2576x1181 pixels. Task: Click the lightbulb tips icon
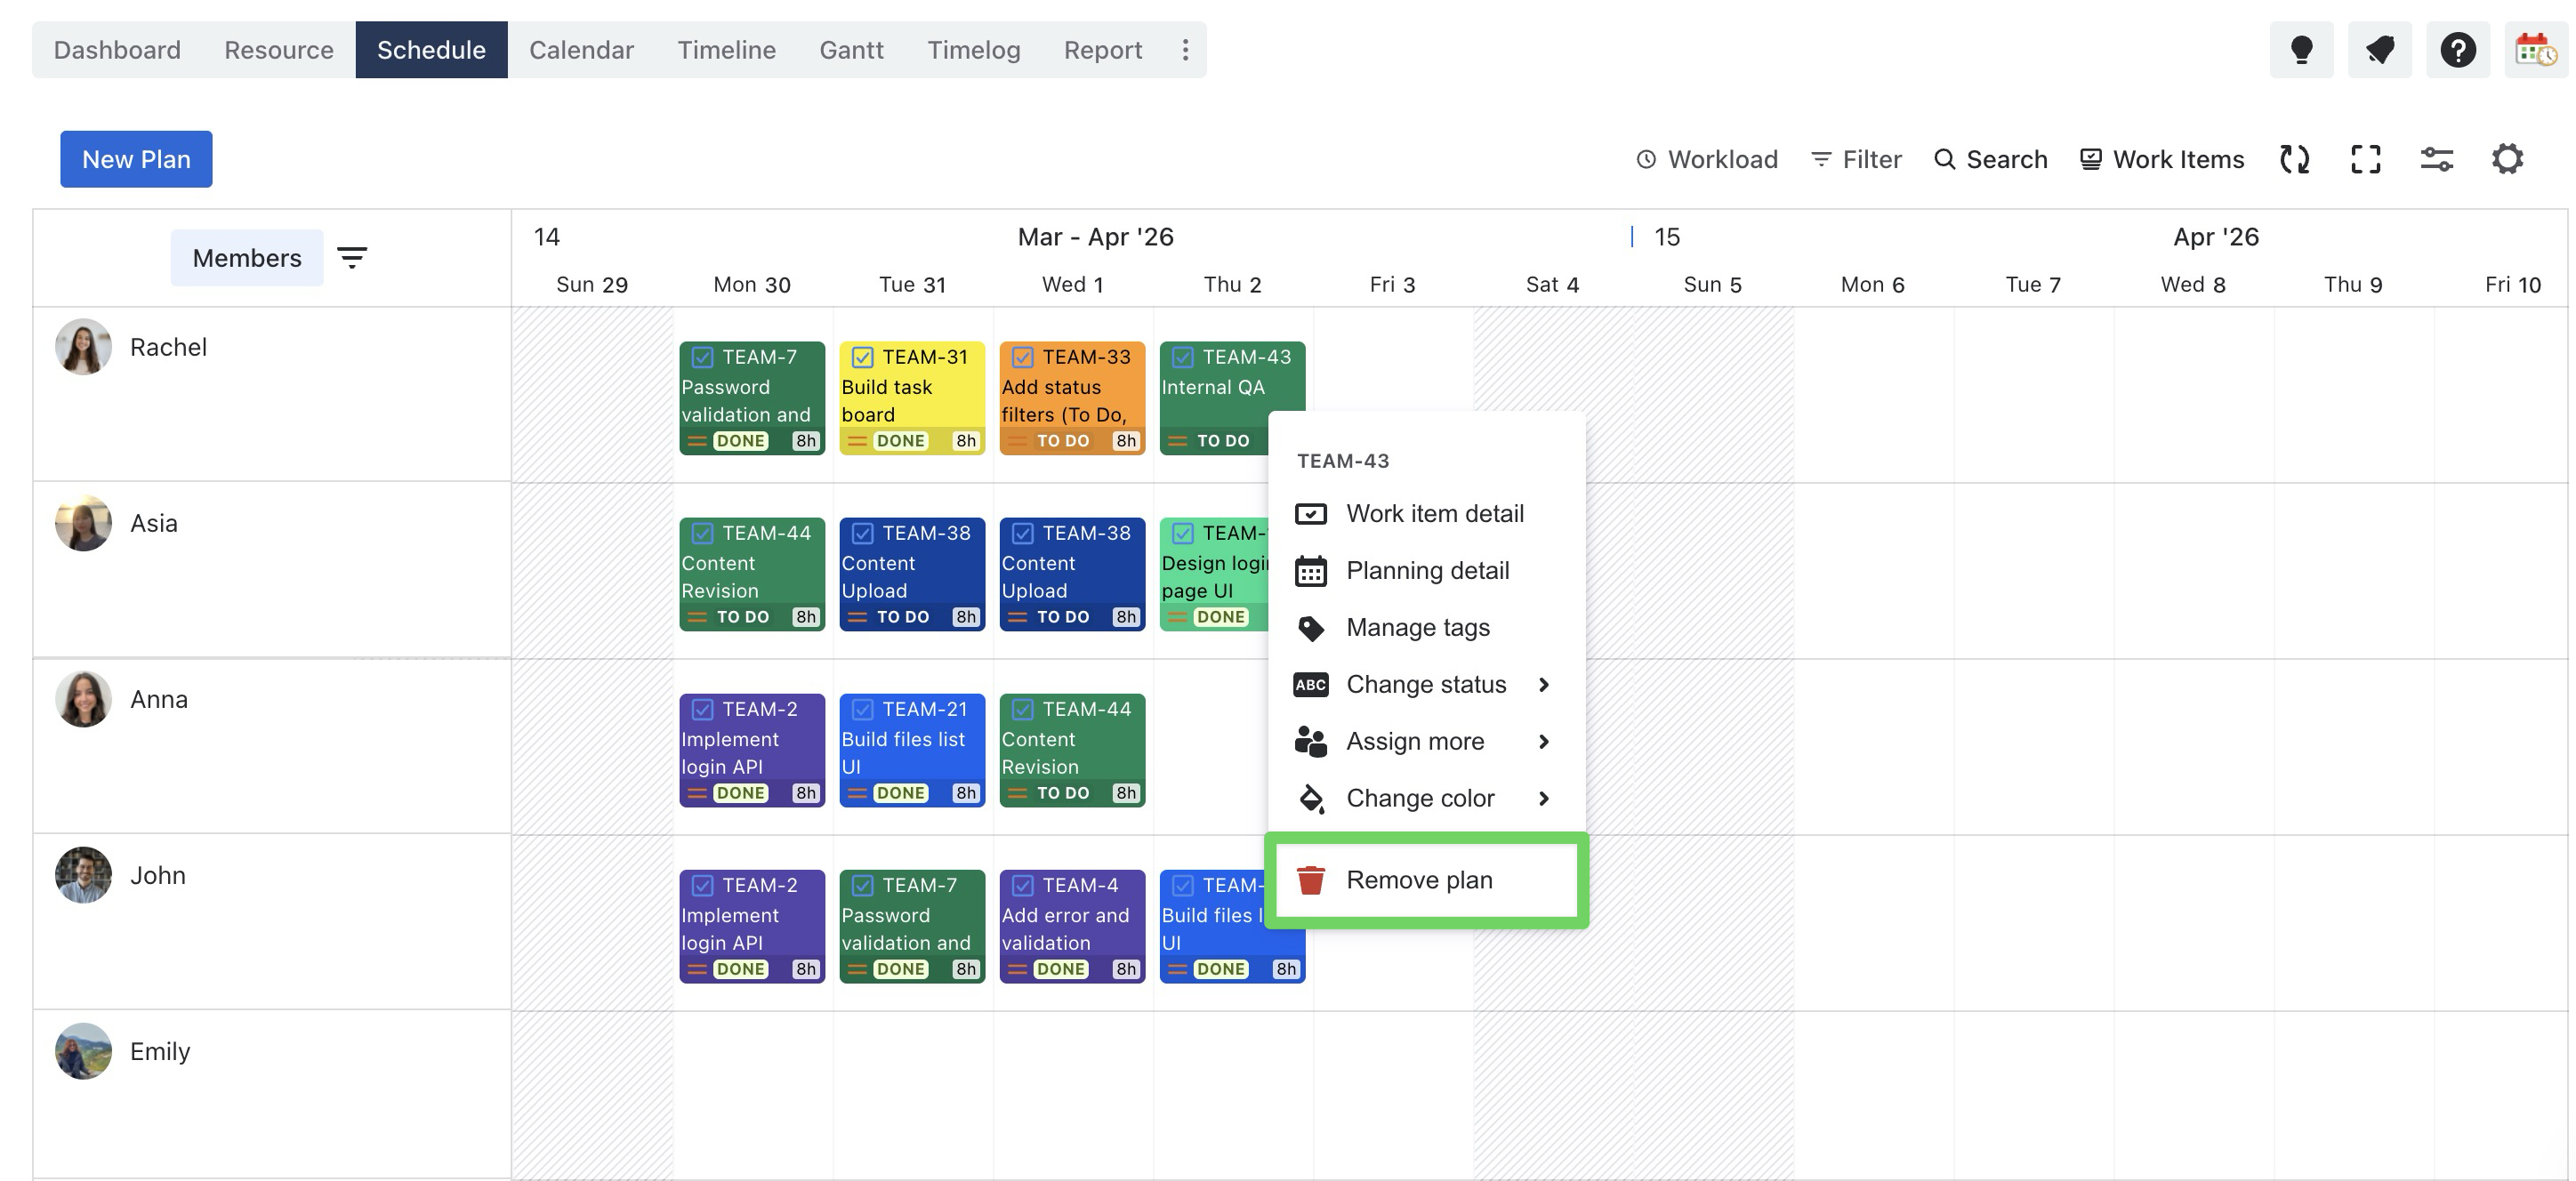2301,49
